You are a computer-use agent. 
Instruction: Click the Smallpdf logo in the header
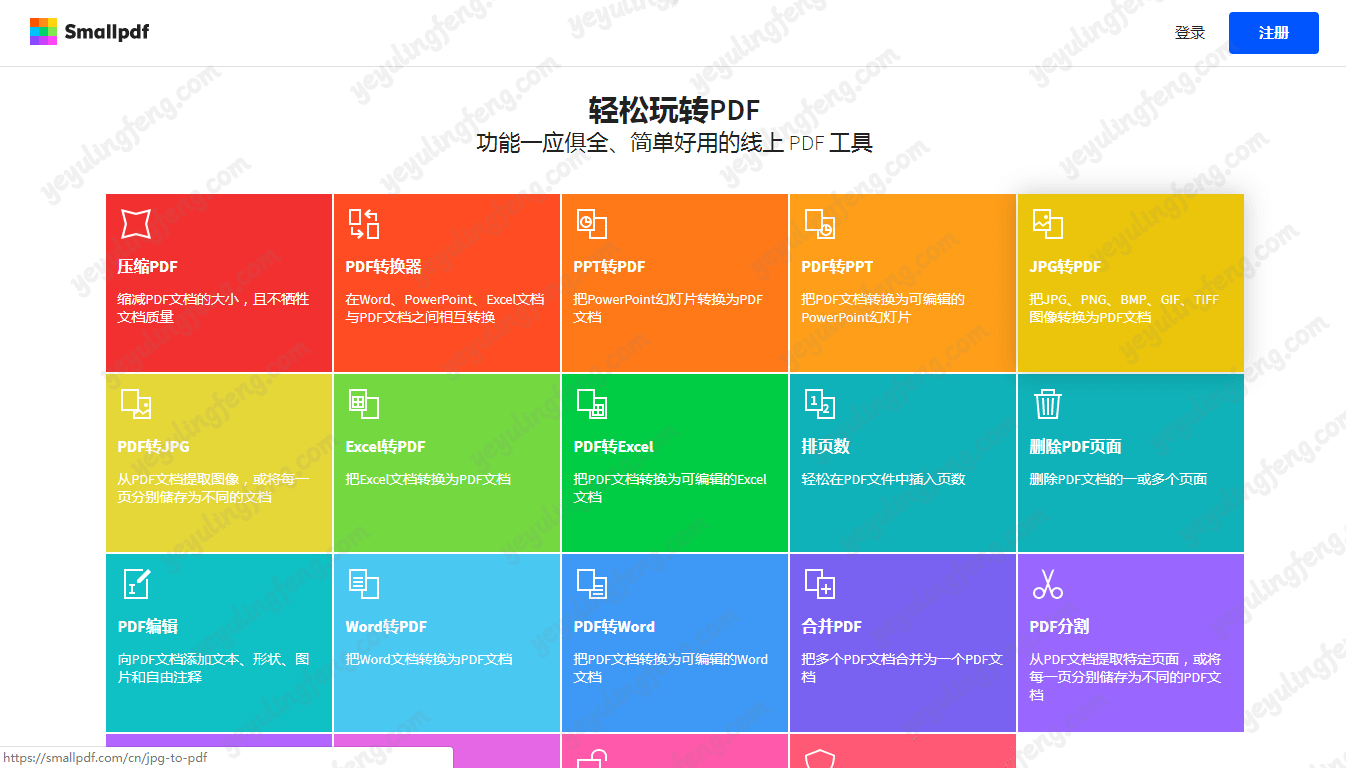point(90,32)
